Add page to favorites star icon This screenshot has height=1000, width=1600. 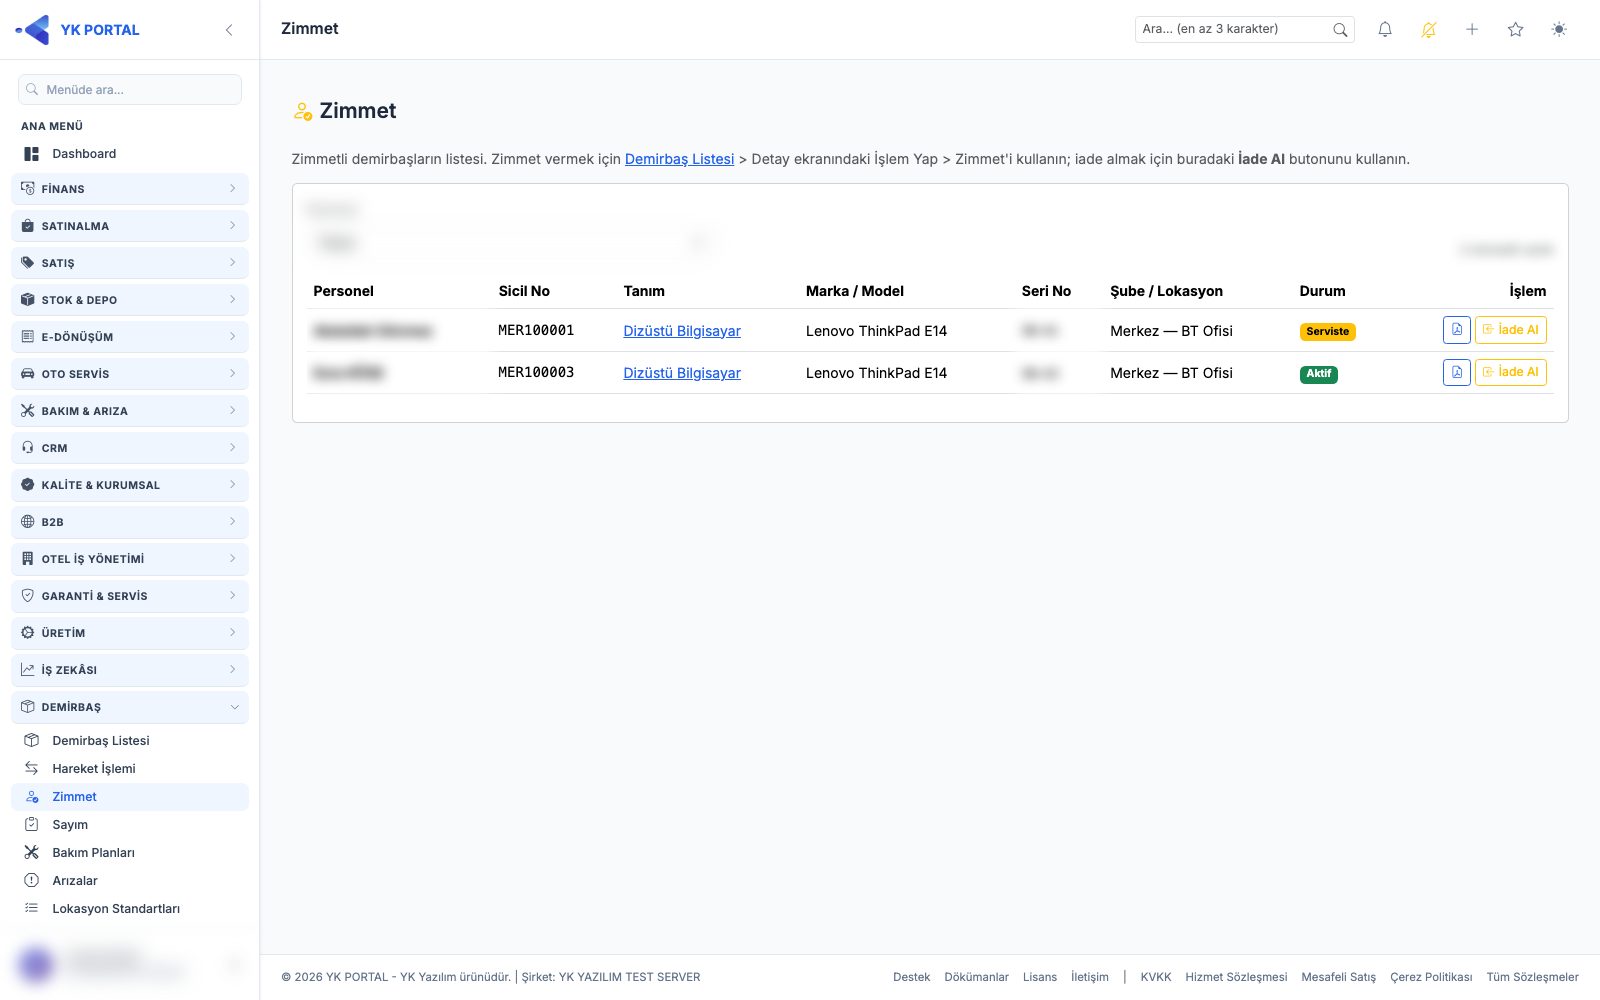coord(1515,30)
